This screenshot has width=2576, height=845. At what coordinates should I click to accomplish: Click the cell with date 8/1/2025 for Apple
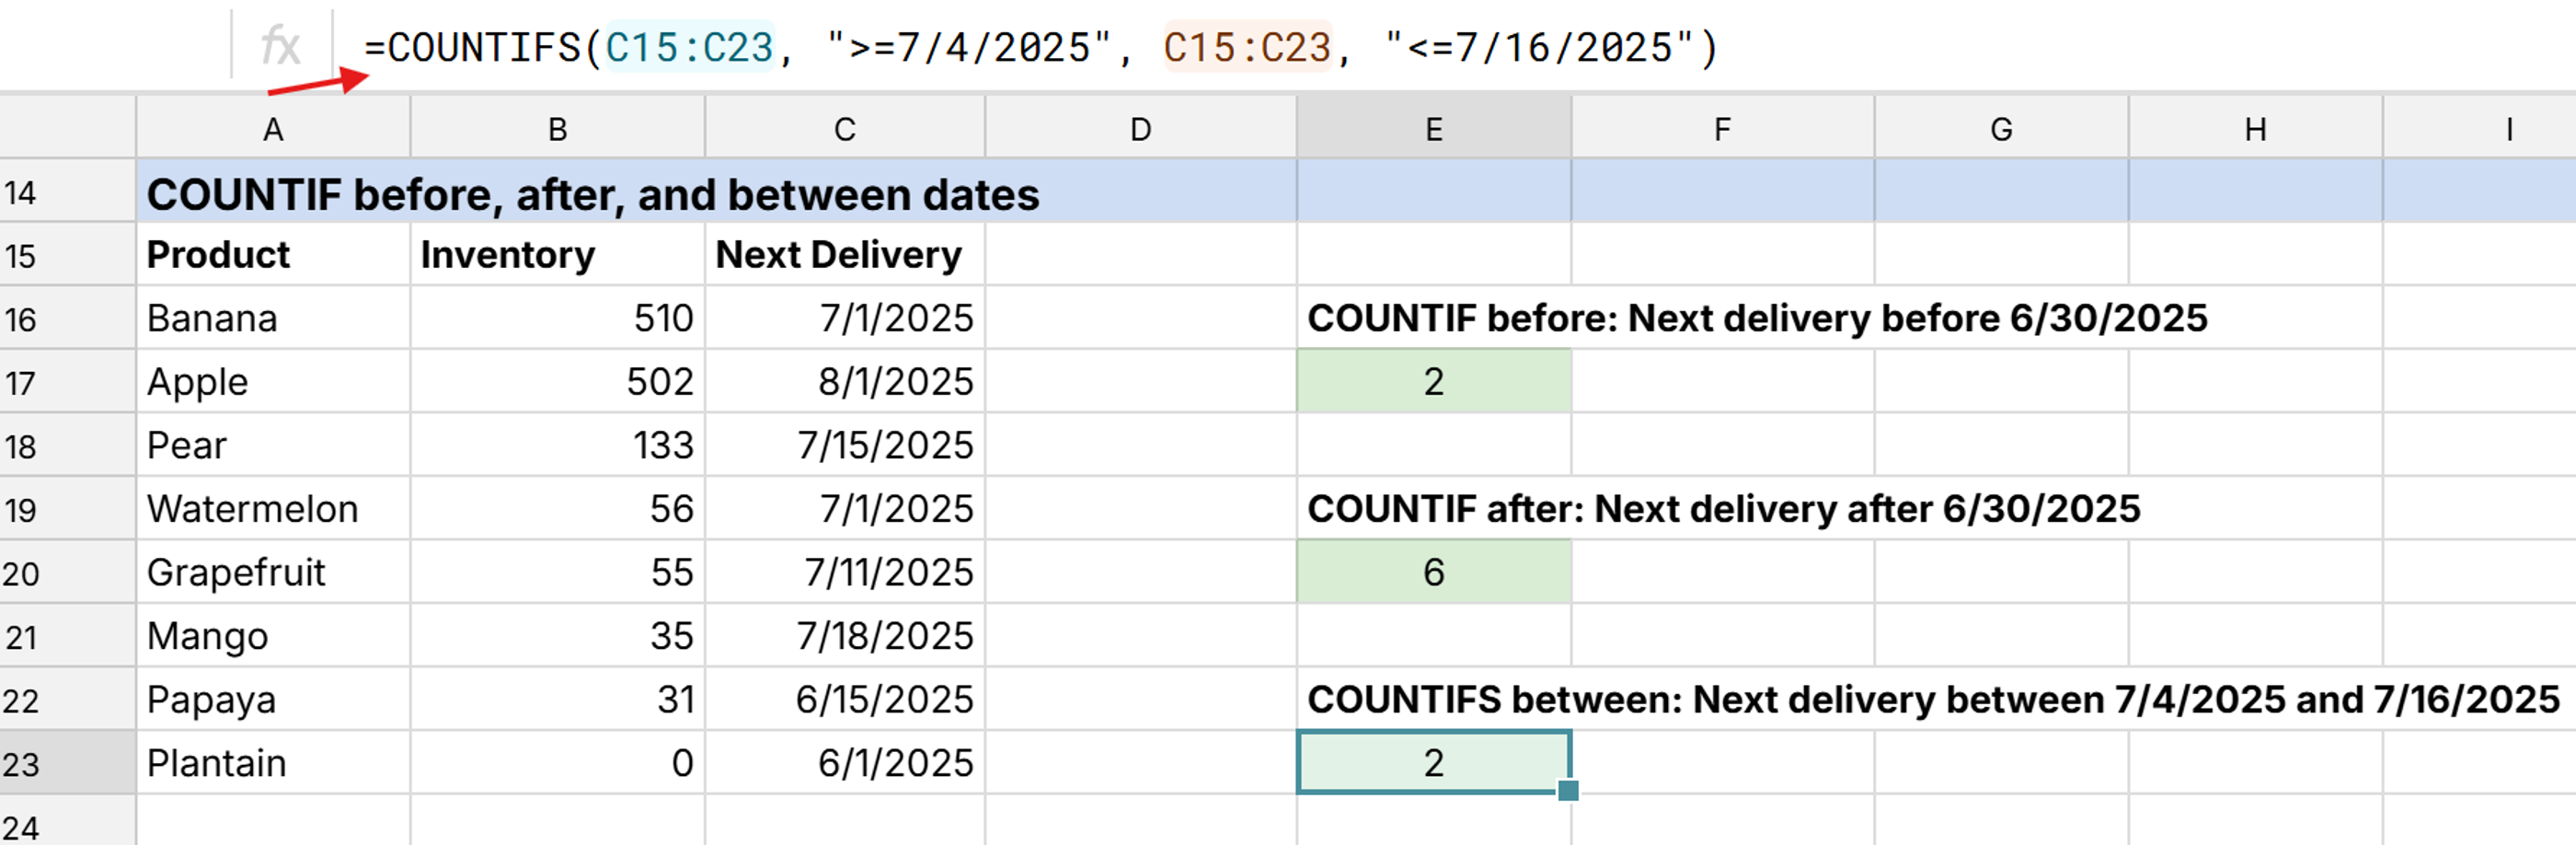(x=846, y=381)
